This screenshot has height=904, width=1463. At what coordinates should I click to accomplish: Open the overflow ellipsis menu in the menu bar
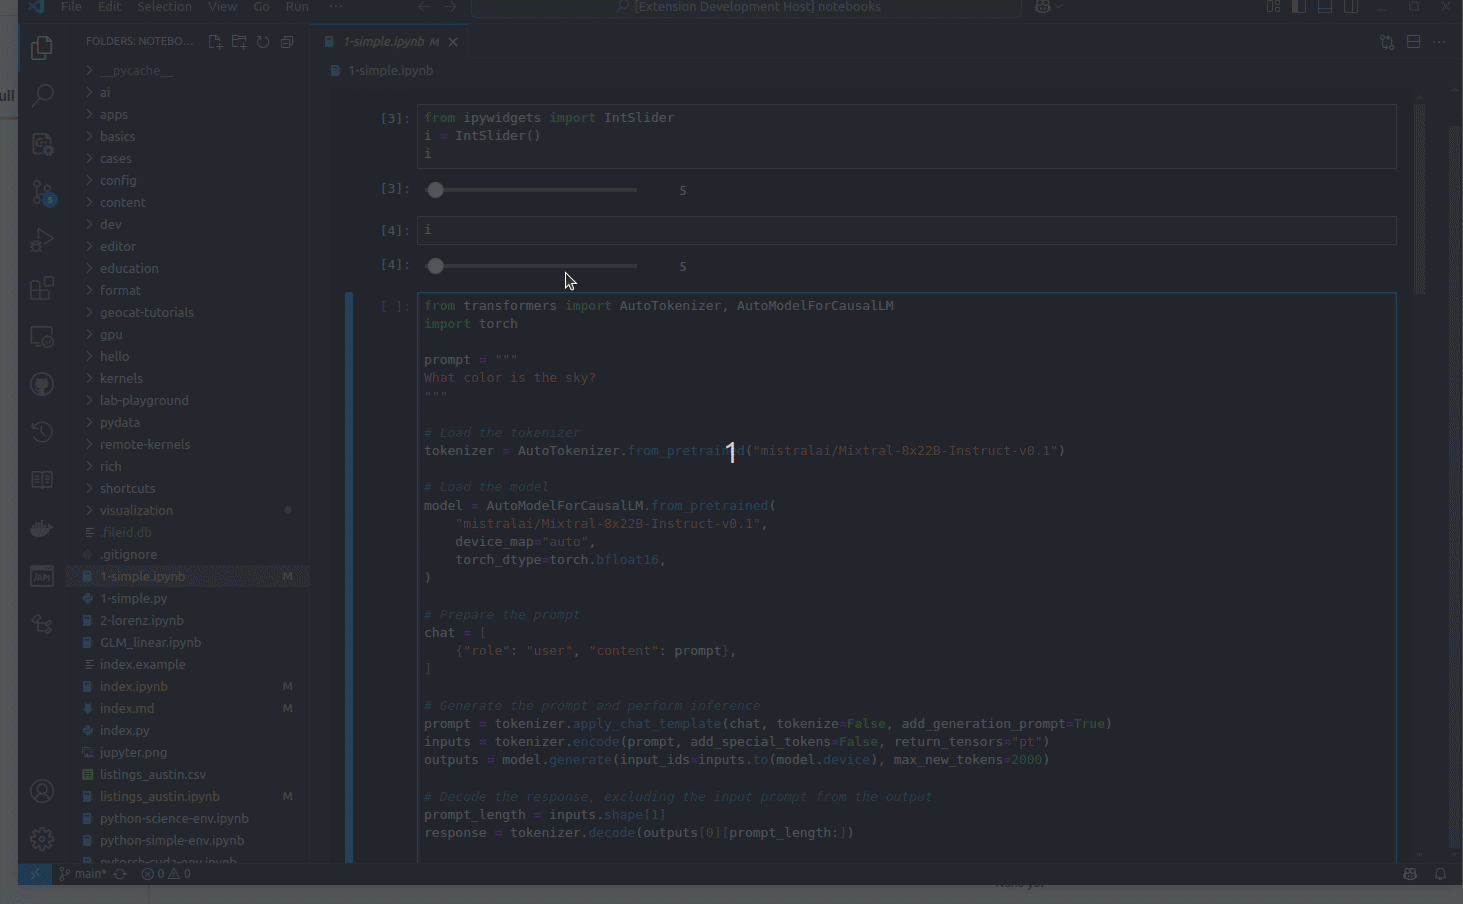tap(335, 7)
